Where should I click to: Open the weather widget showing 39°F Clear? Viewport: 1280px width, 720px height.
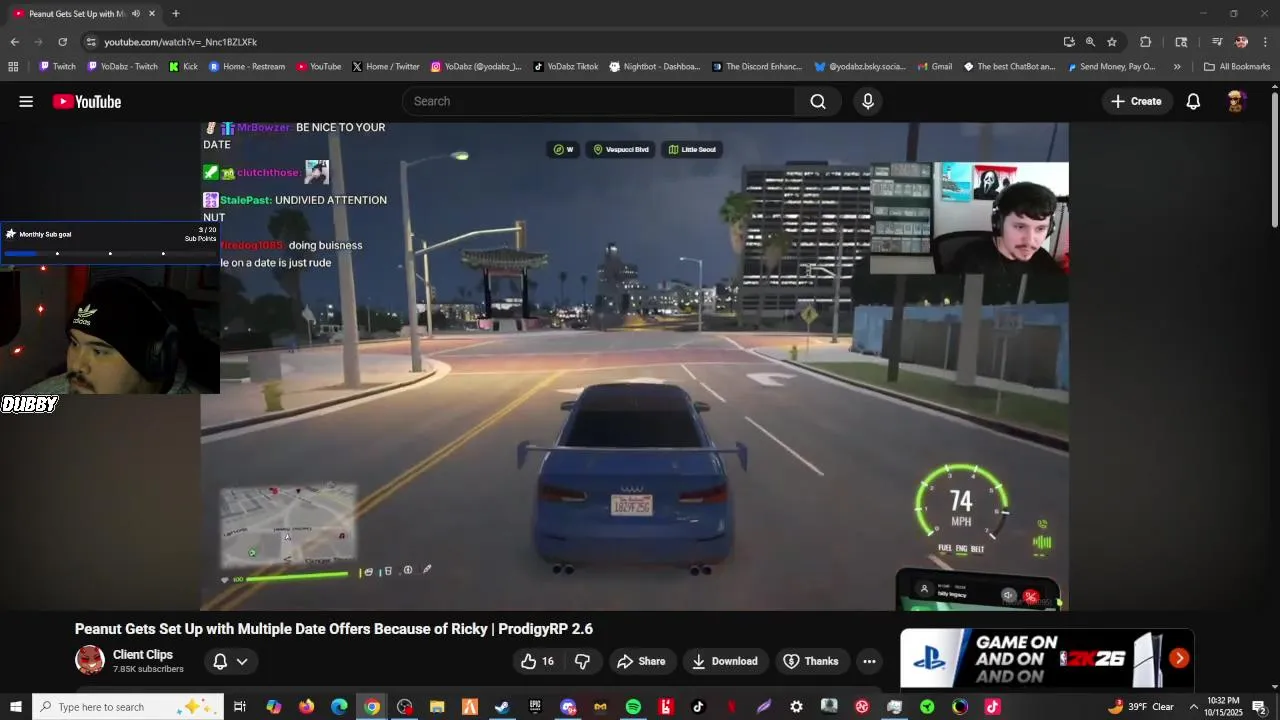(1141, 707)
